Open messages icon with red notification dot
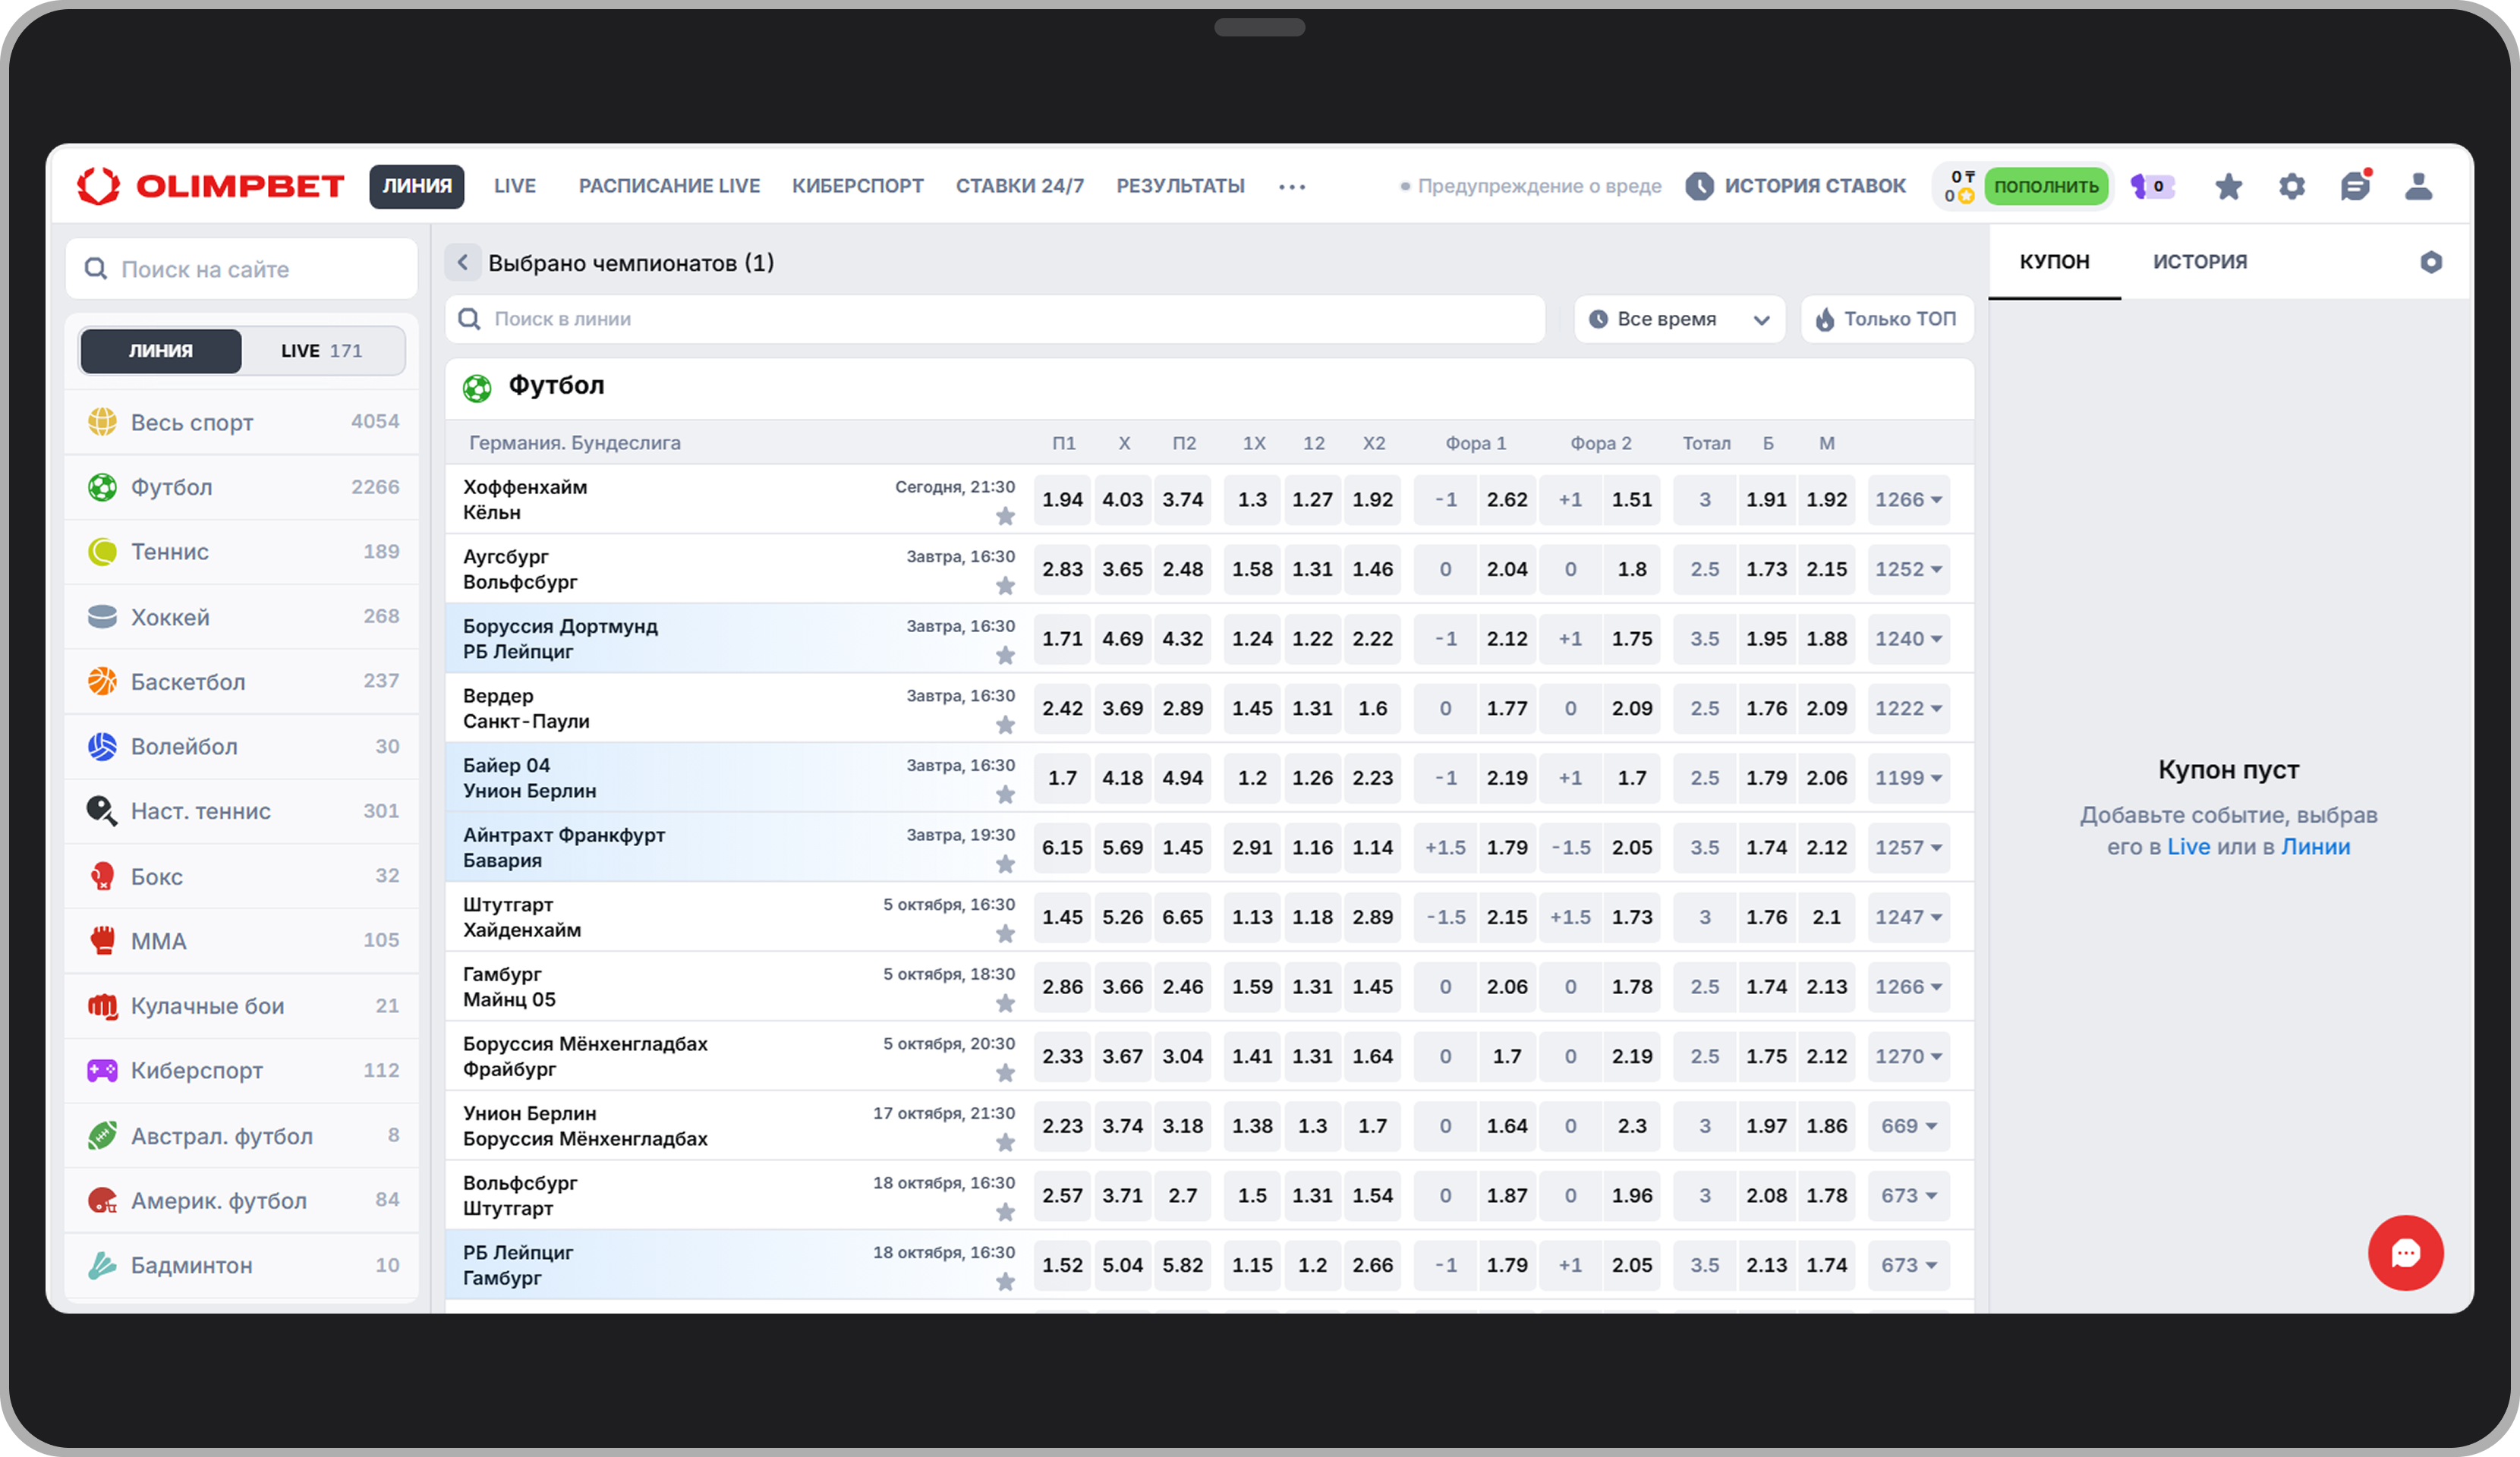The height and width of the screenshot is (1457, 2520). (x=2355, y=187)
